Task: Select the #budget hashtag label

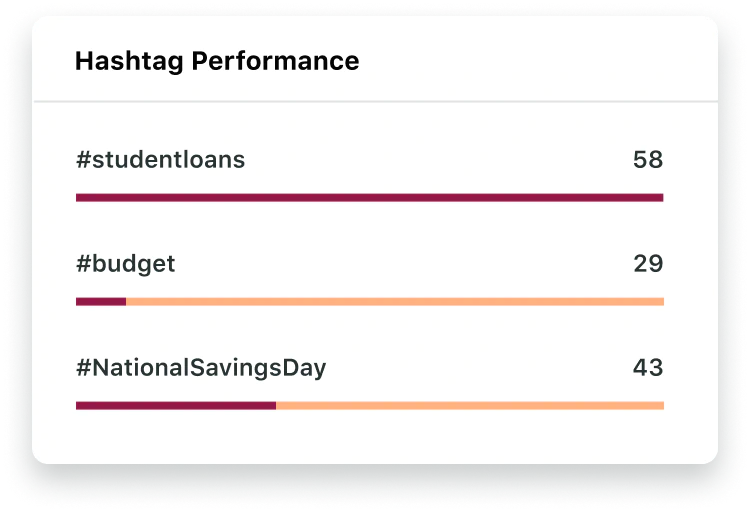Action: pos(126,265)
